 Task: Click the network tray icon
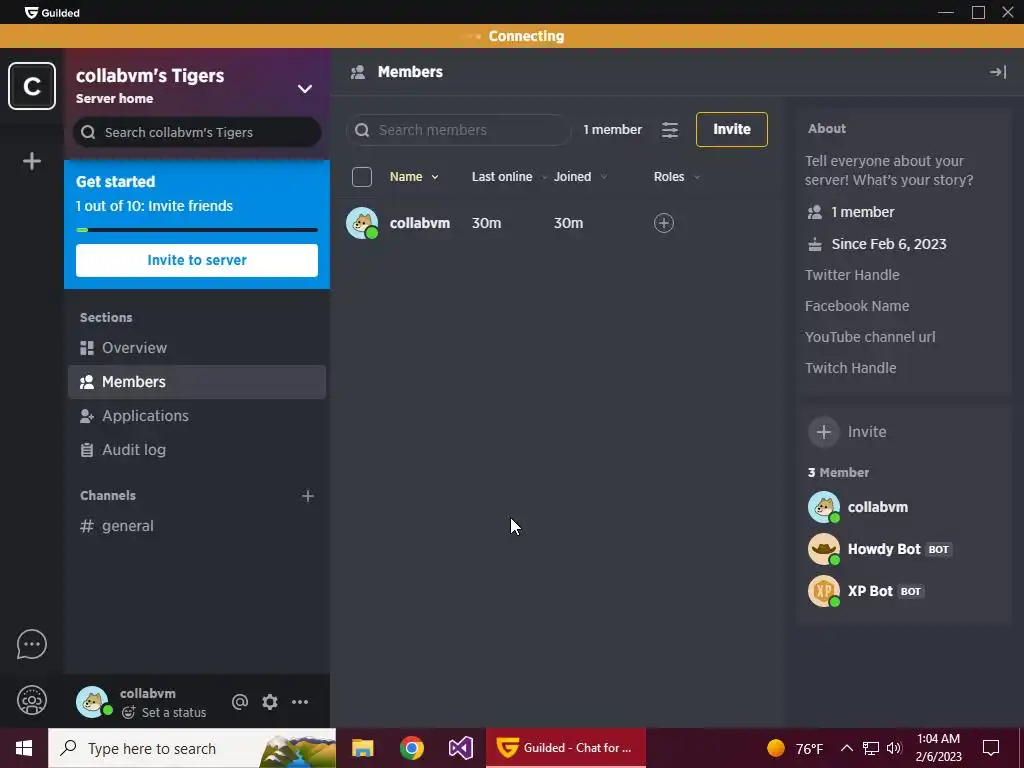coord(871,748)
